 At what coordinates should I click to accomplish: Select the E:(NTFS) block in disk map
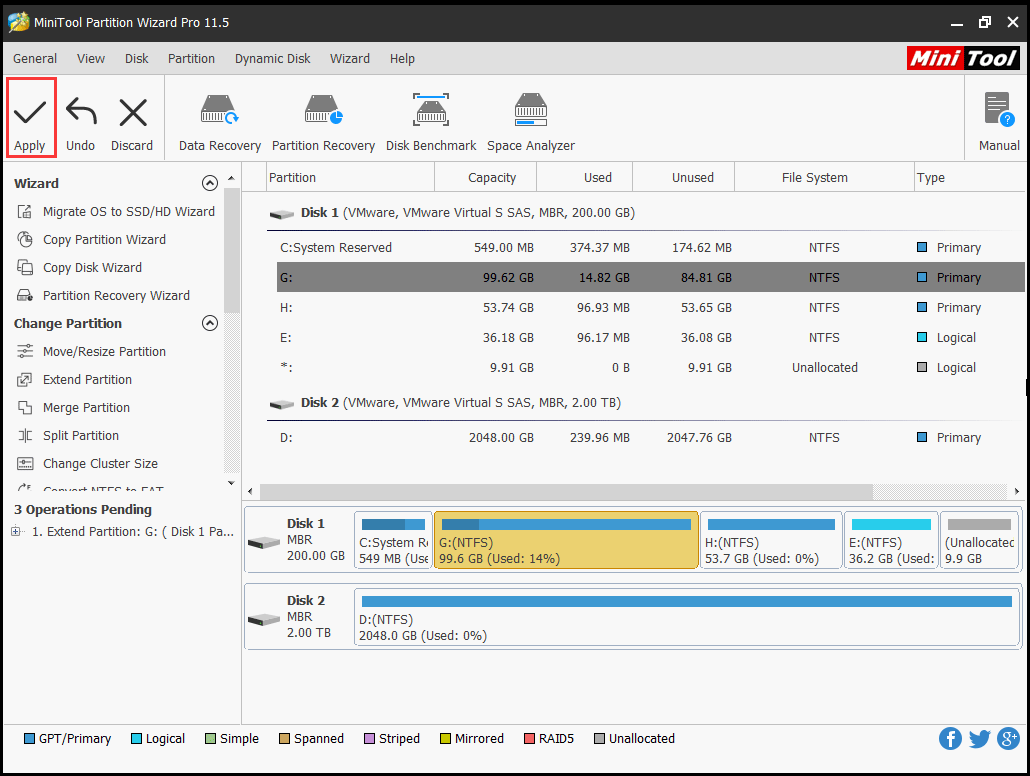[x=890, y=541]
